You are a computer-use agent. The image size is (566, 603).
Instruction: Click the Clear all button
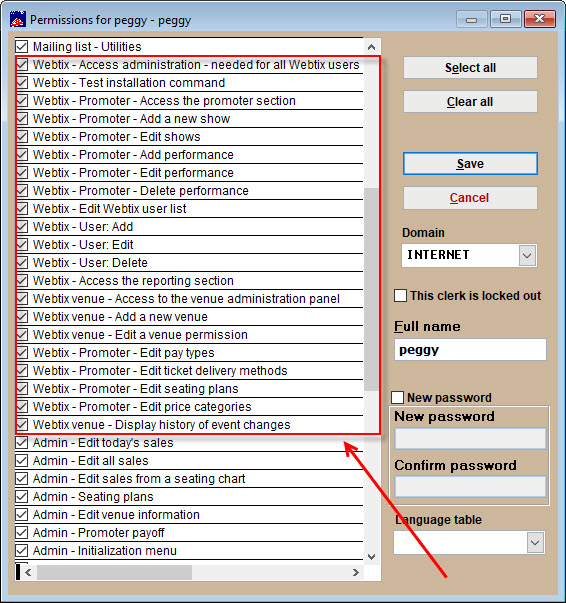coord(470,102)
